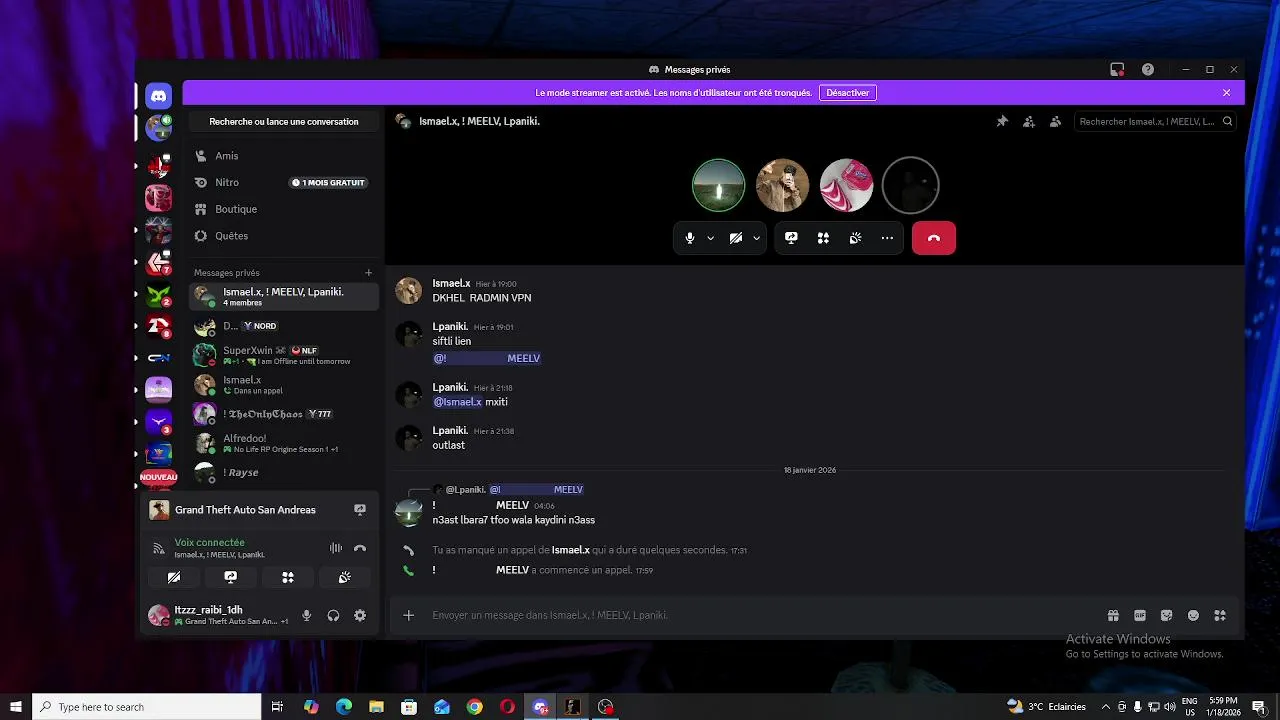This screenshot has width=1280, height=720.
Task: Click Itzzz_raibi_1dh user avatar
Action: [x=159, y=616]
